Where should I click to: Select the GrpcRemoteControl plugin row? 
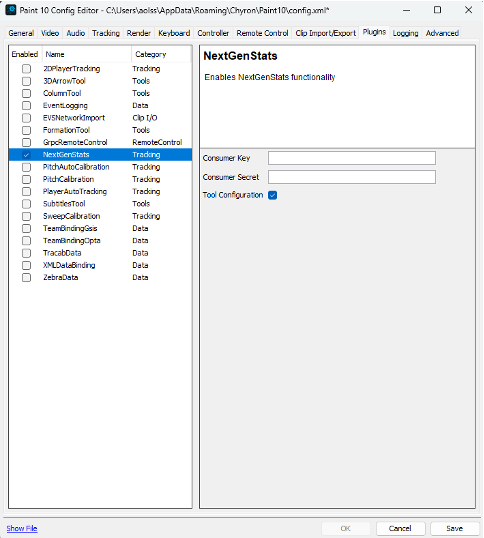click(x=100, y=142)
